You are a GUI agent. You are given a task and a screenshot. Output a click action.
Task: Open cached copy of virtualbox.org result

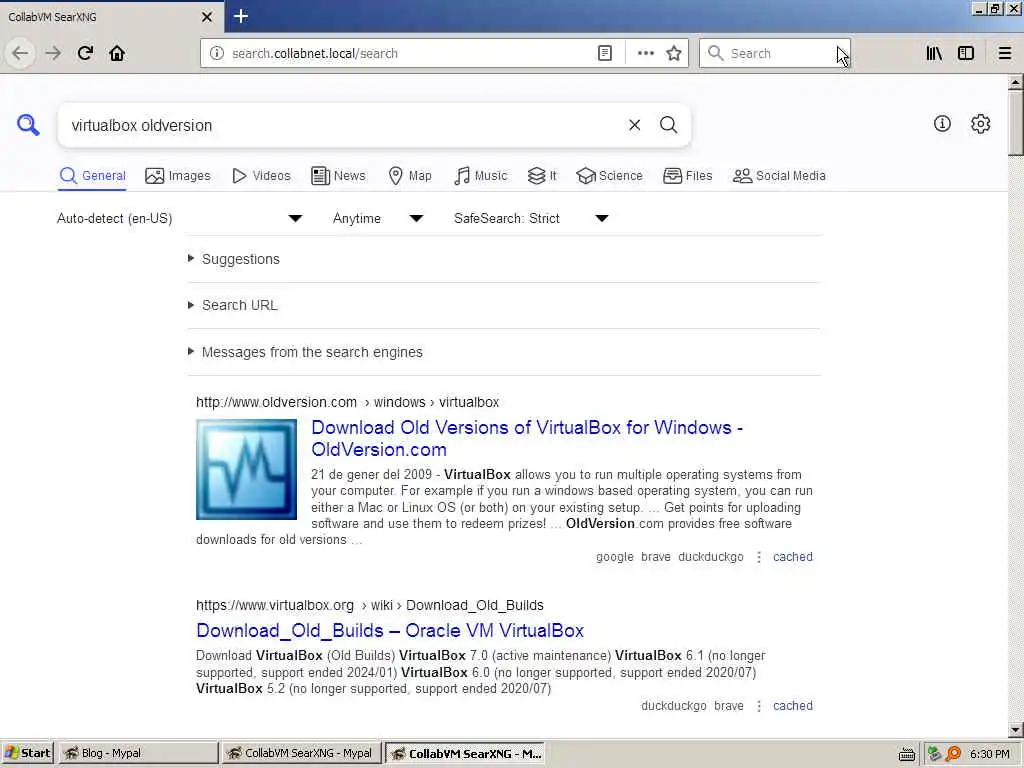pos(793,706)
